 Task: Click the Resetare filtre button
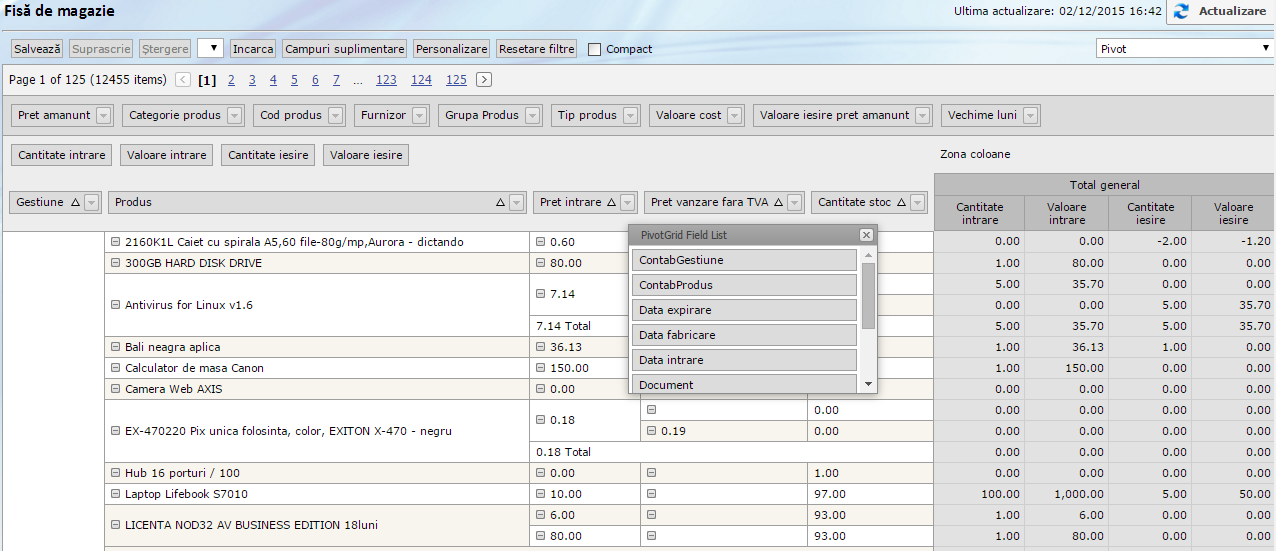tap(536, 48)
